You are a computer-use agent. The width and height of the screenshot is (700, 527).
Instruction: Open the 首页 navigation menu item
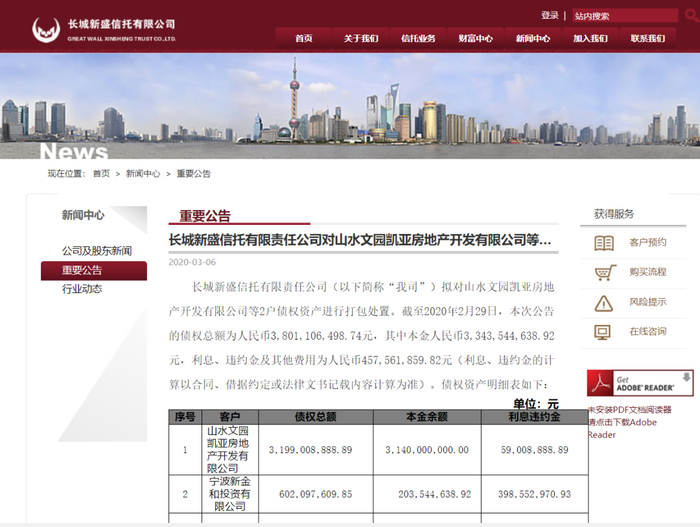pyautogui.click(x=304, y=38)
